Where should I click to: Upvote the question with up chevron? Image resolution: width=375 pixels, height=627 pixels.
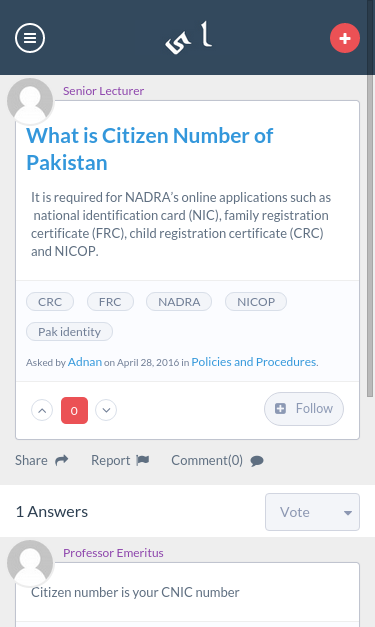(42, 410)
